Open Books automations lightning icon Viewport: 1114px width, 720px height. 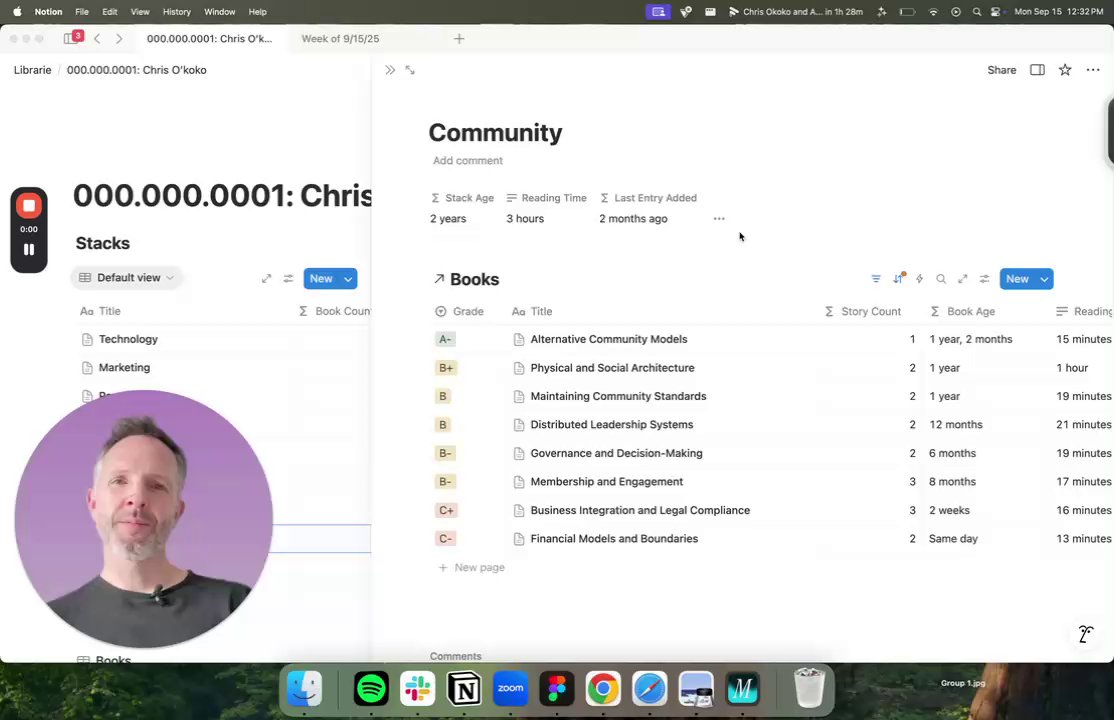coord(919,279)
